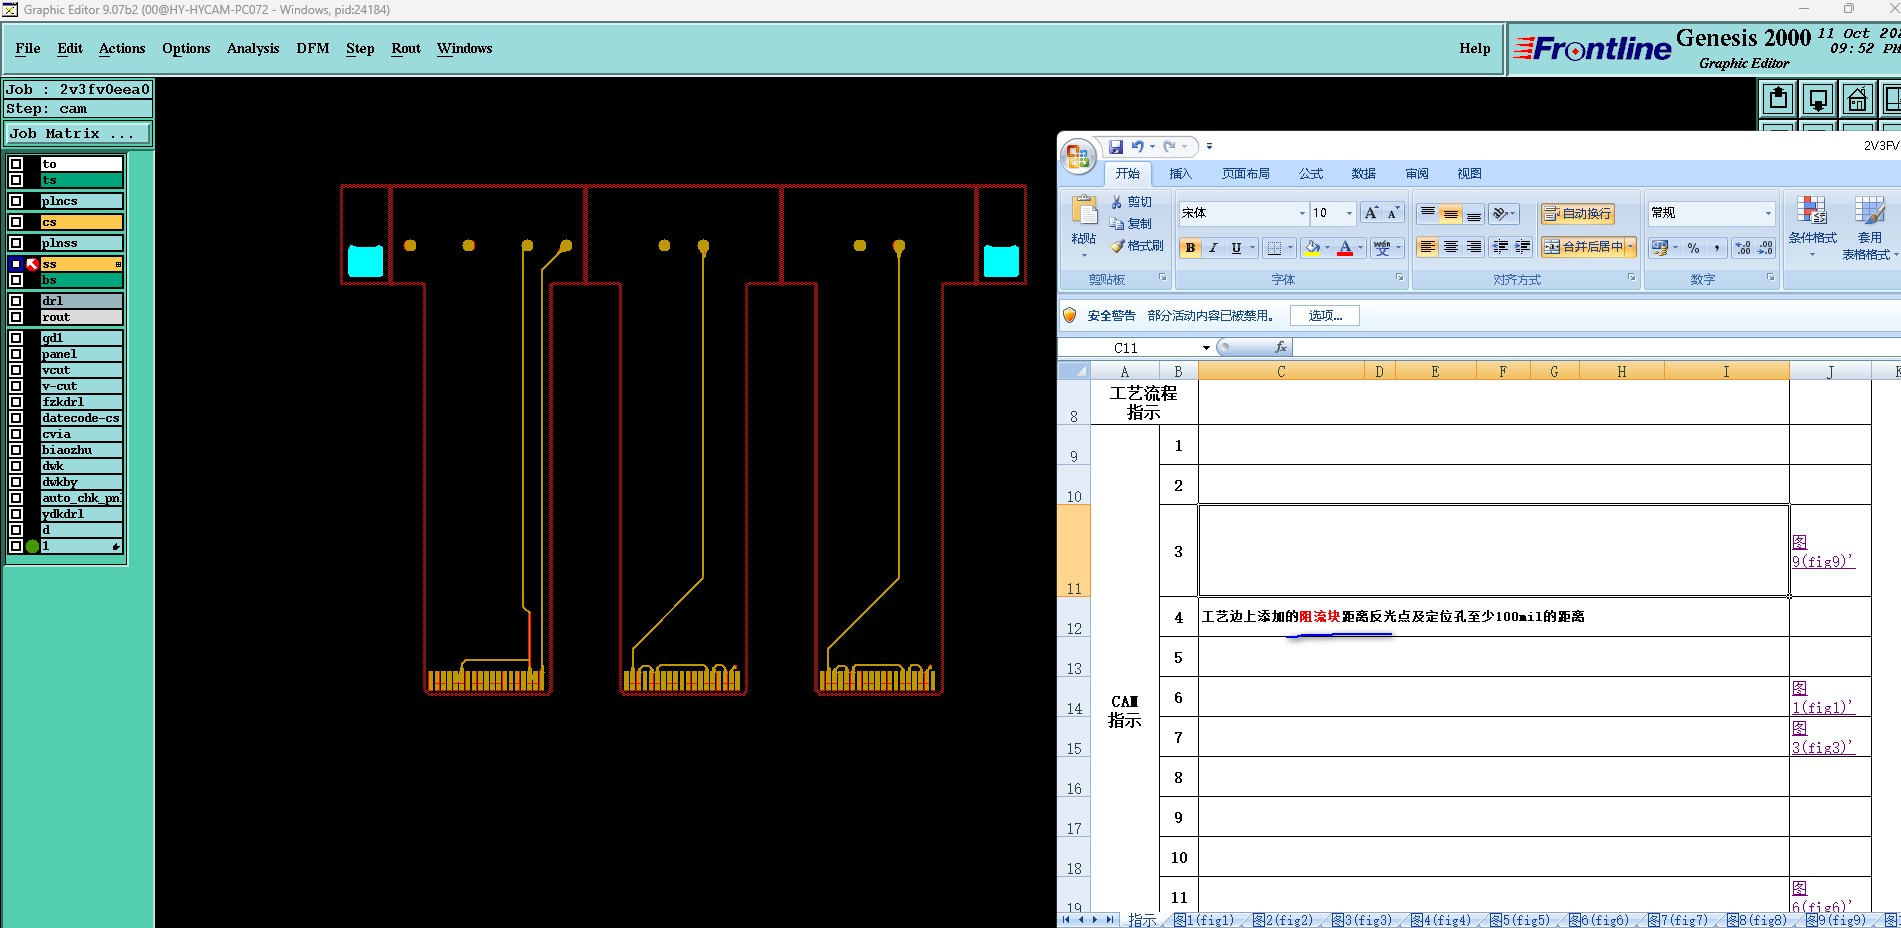1901x928 pixels.
Task: Apply yellow fill color paint bucket
Action: pyautogui.click(x=1312, y=248)
